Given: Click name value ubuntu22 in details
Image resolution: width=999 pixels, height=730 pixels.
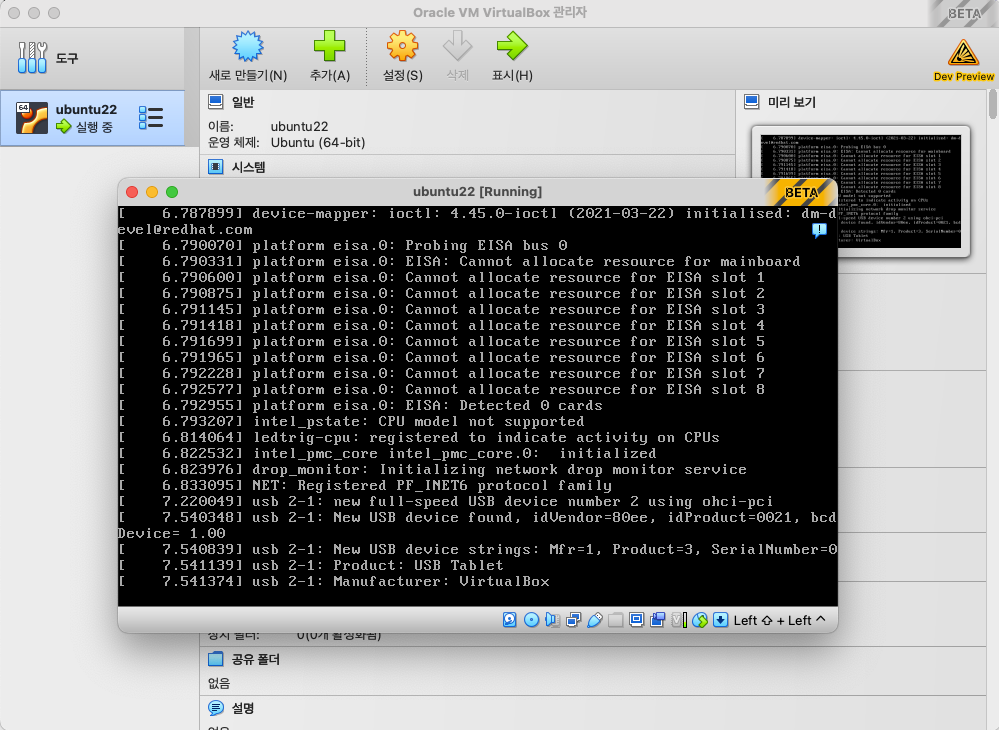Looking at the screenshot, I should point(299,126).
